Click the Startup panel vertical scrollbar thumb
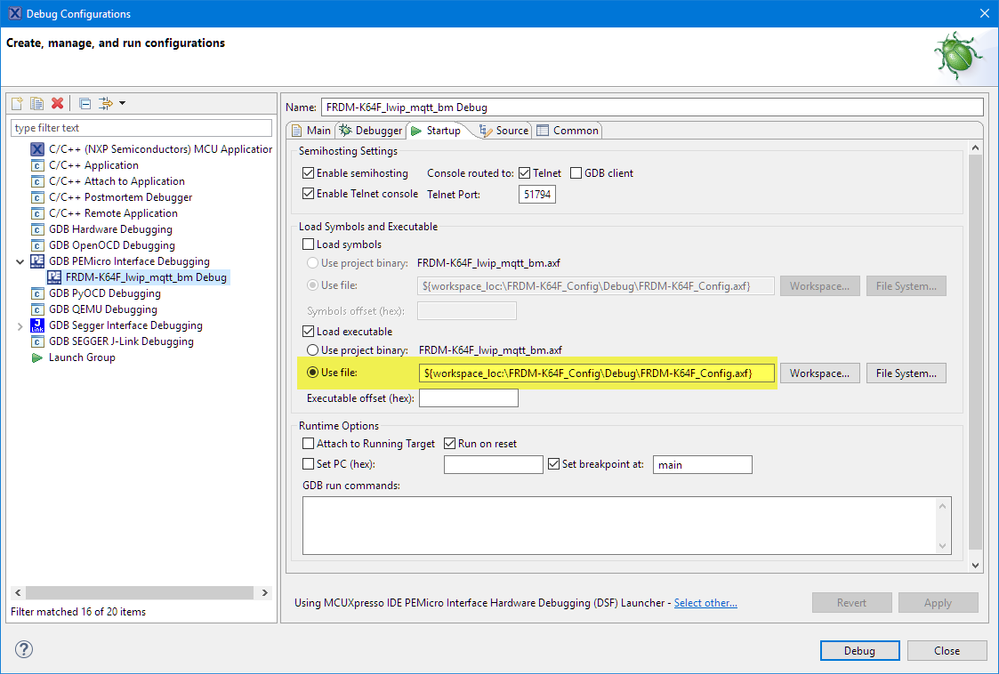This screenshot has height=674, width=999. 975,352
